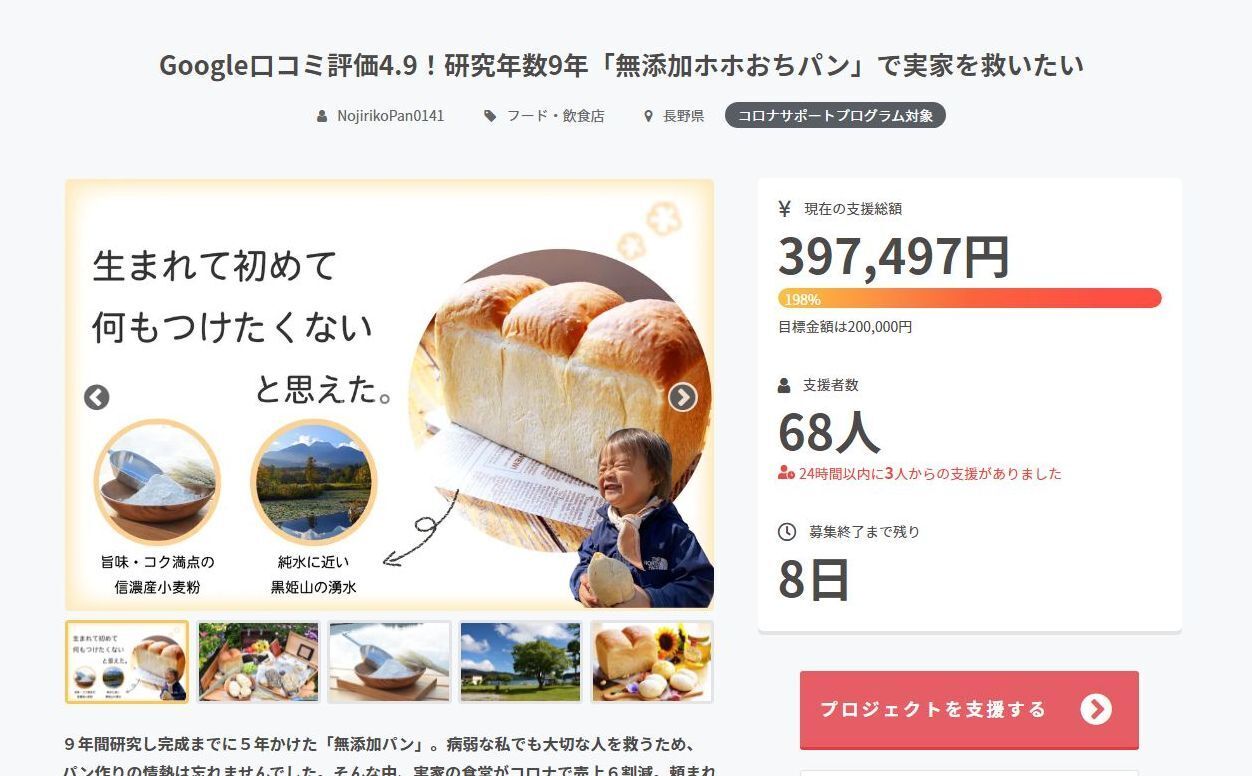Click the arrow circle in the support button
The image size is (1252, 776).
tap(1096, 709)
